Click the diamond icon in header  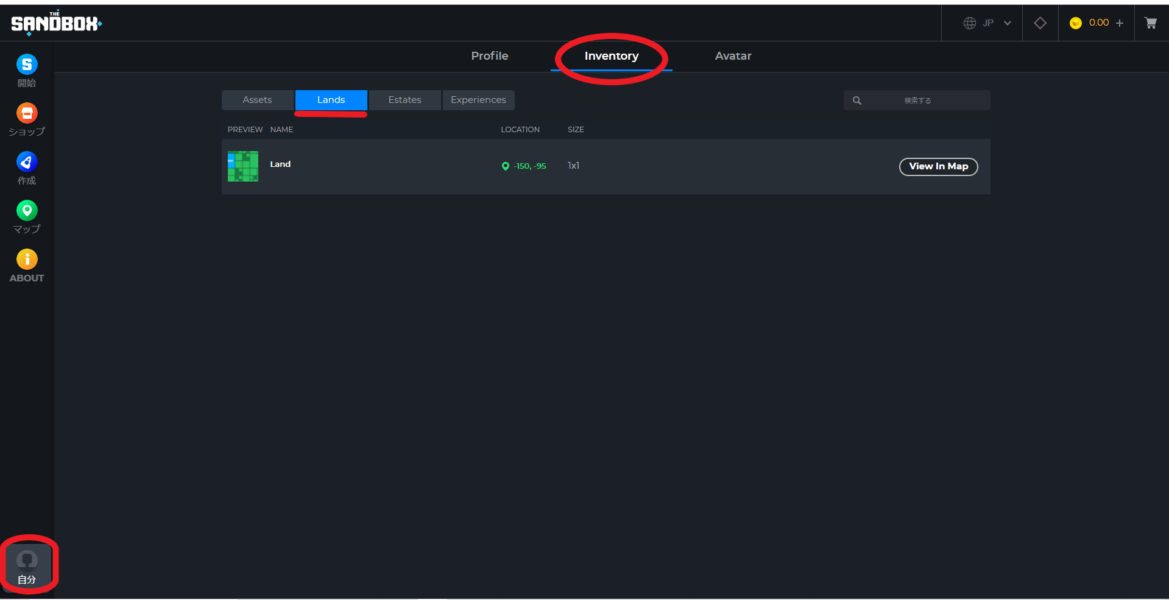(1040, 23)
